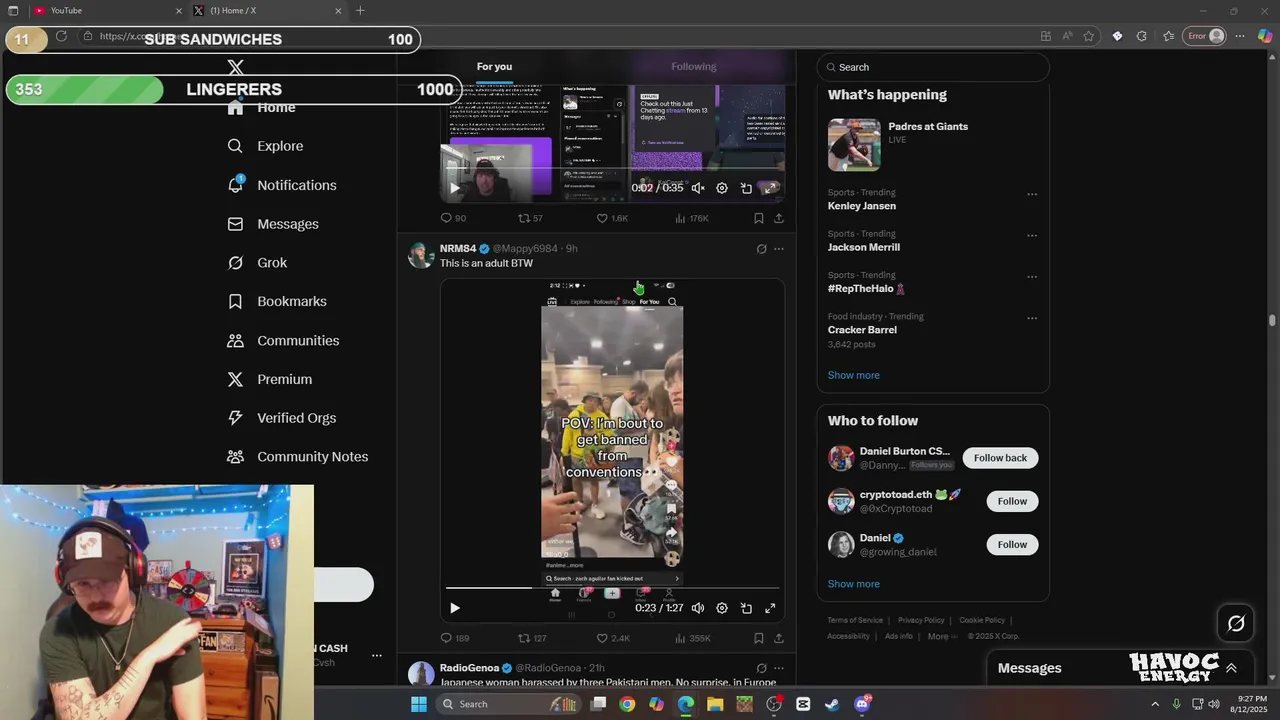Open Windows Start menu
This screenshot has height=720, width=1280.
(419, 704)
